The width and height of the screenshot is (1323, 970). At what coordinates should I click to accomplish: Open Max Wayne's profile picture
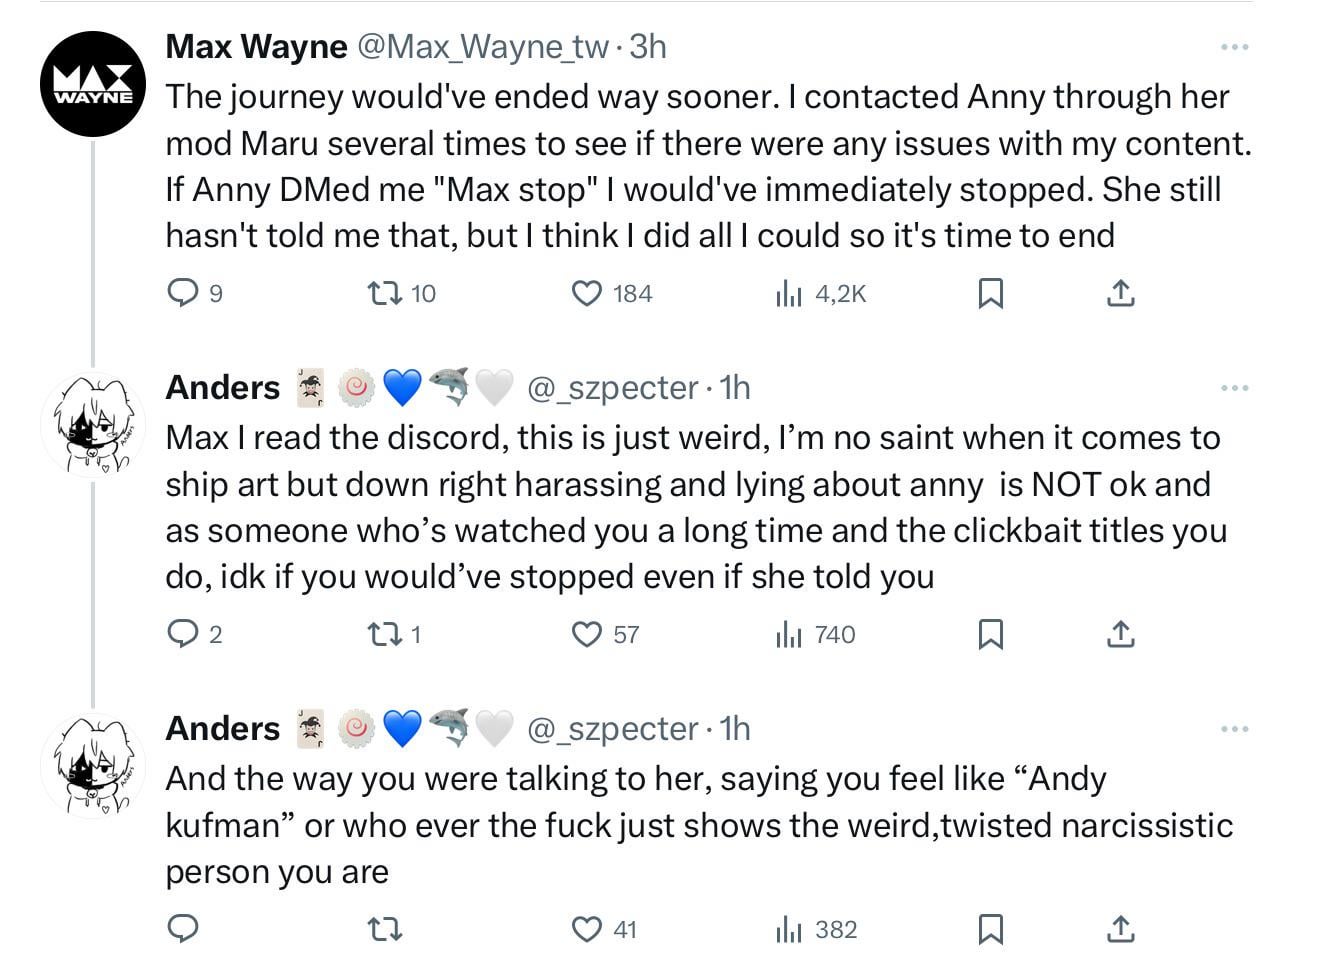93,84
